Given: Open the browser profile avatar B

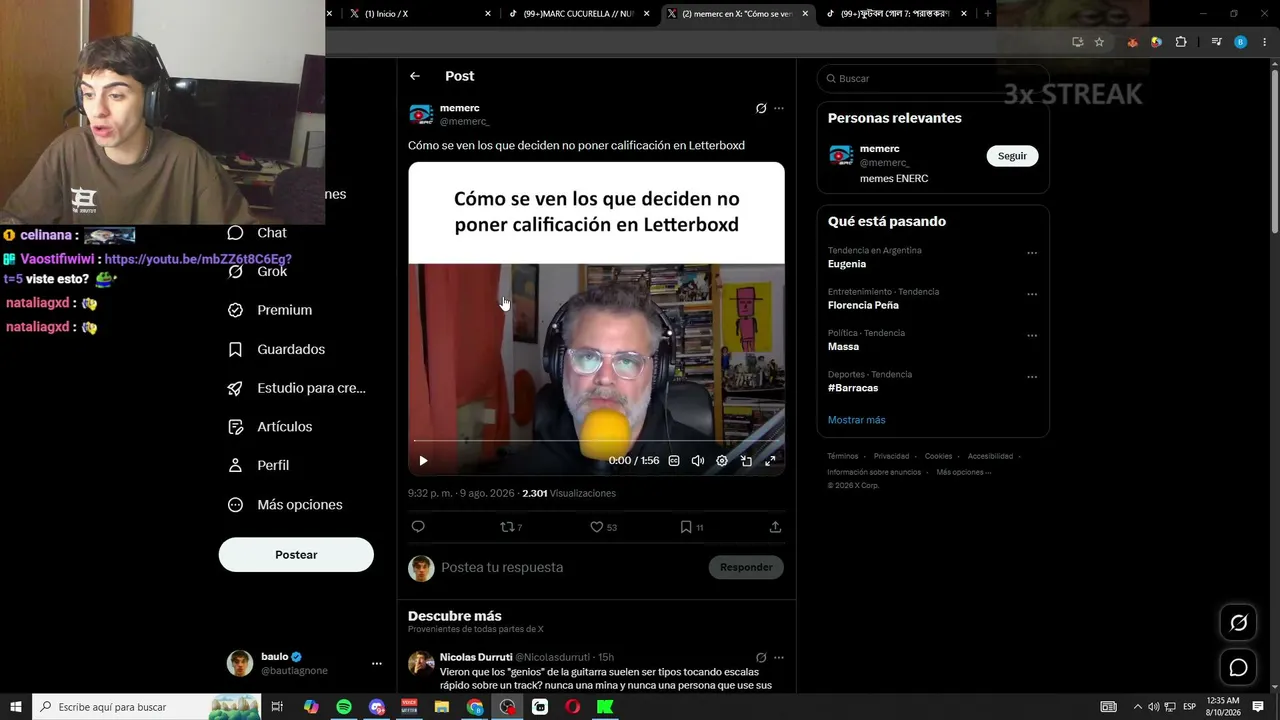Looking at the screenshot, I should pyautogui.click(x=1241, y=42).
